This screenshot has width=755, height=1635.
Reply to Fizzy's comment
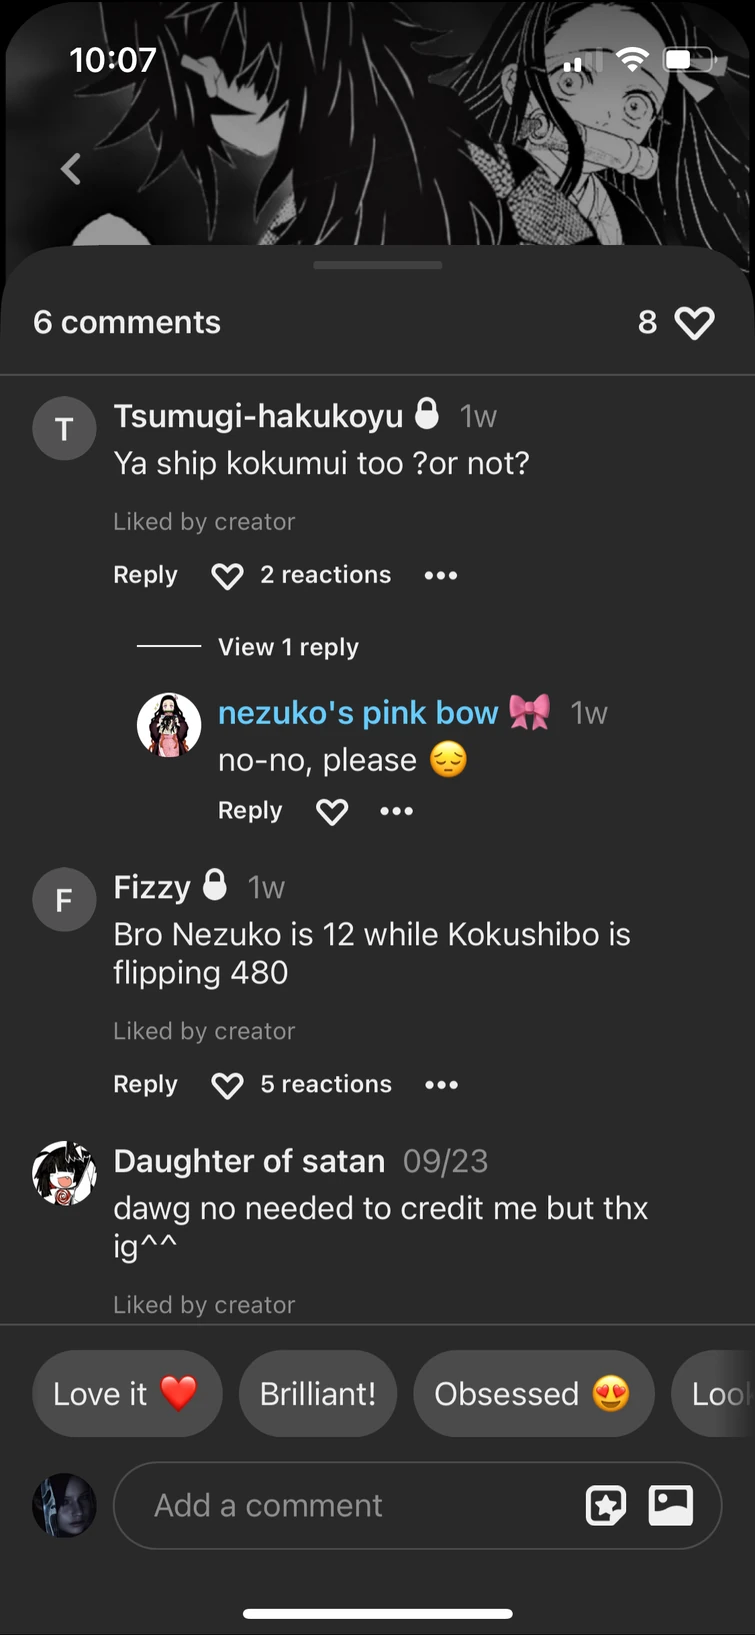tap(145, 1084)
